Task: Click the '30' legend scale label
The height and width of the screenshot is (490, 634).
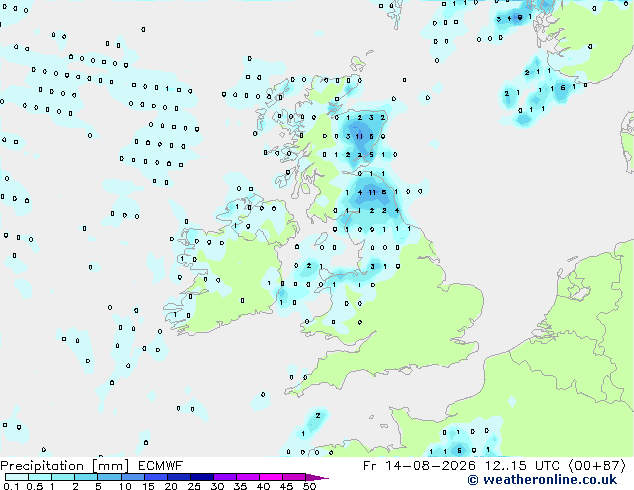Action: tap(217, 486)
